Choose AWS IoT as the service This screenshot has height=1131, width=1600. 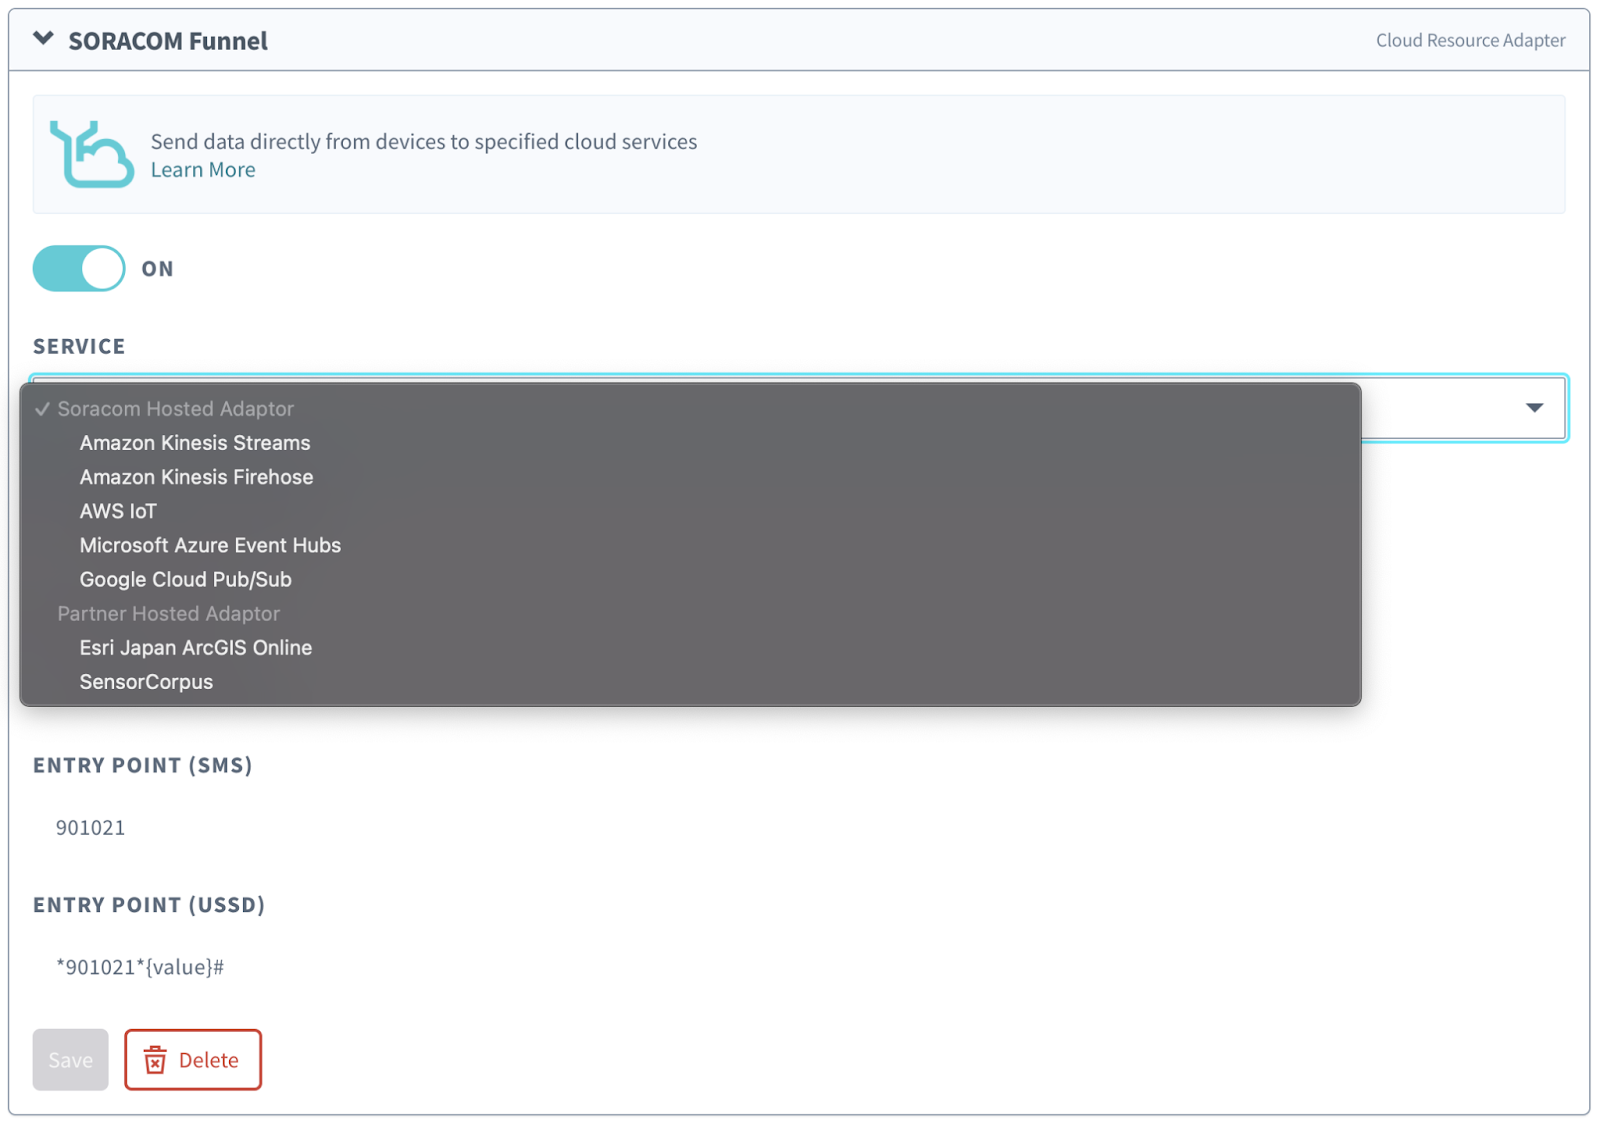tap(117, 511)
